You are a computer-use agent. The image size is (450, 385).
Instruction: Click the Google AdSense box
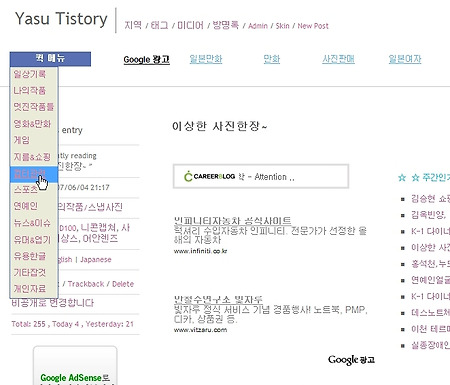[75, 366]
